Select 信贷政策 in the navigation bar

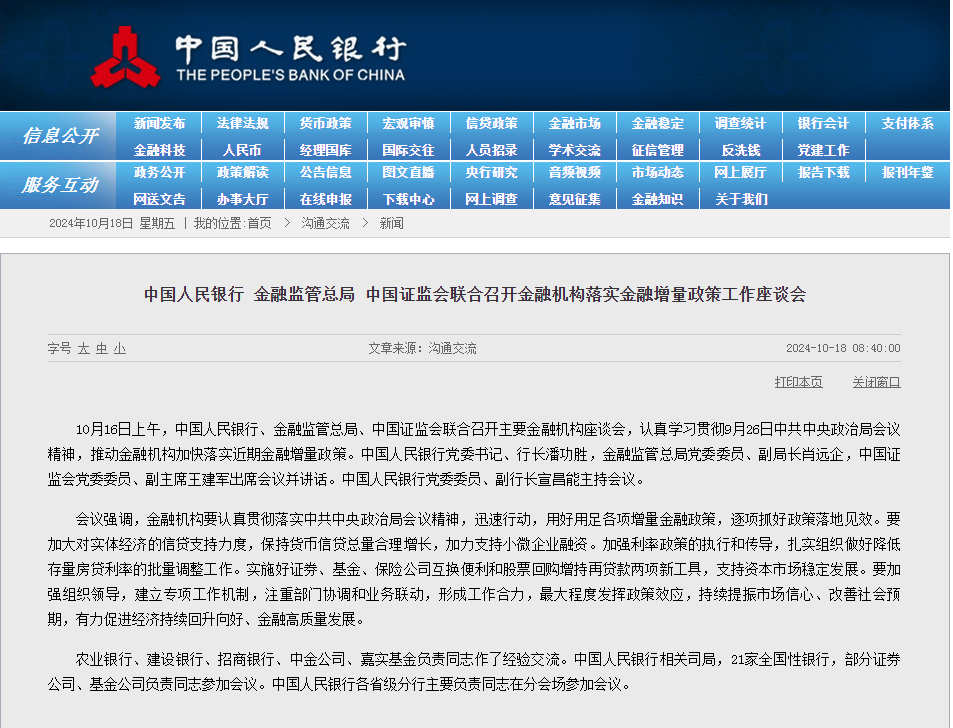tap(492, 123)
